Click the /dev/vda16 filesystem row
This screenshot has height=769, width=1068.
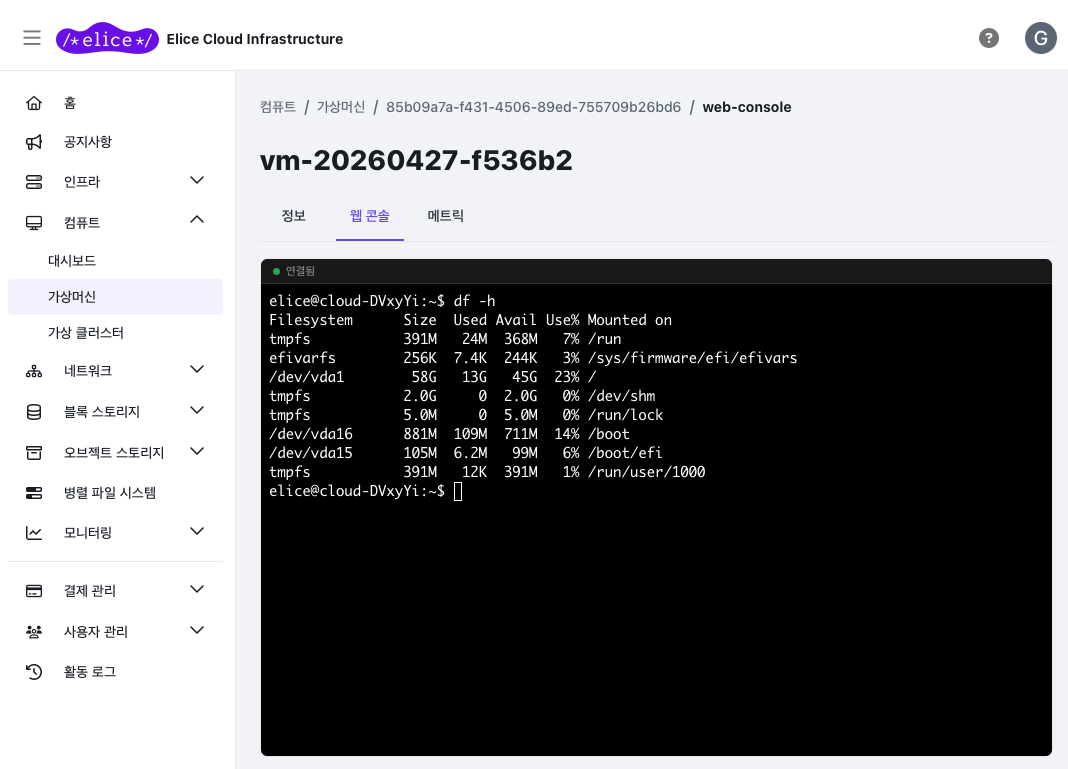450,434
